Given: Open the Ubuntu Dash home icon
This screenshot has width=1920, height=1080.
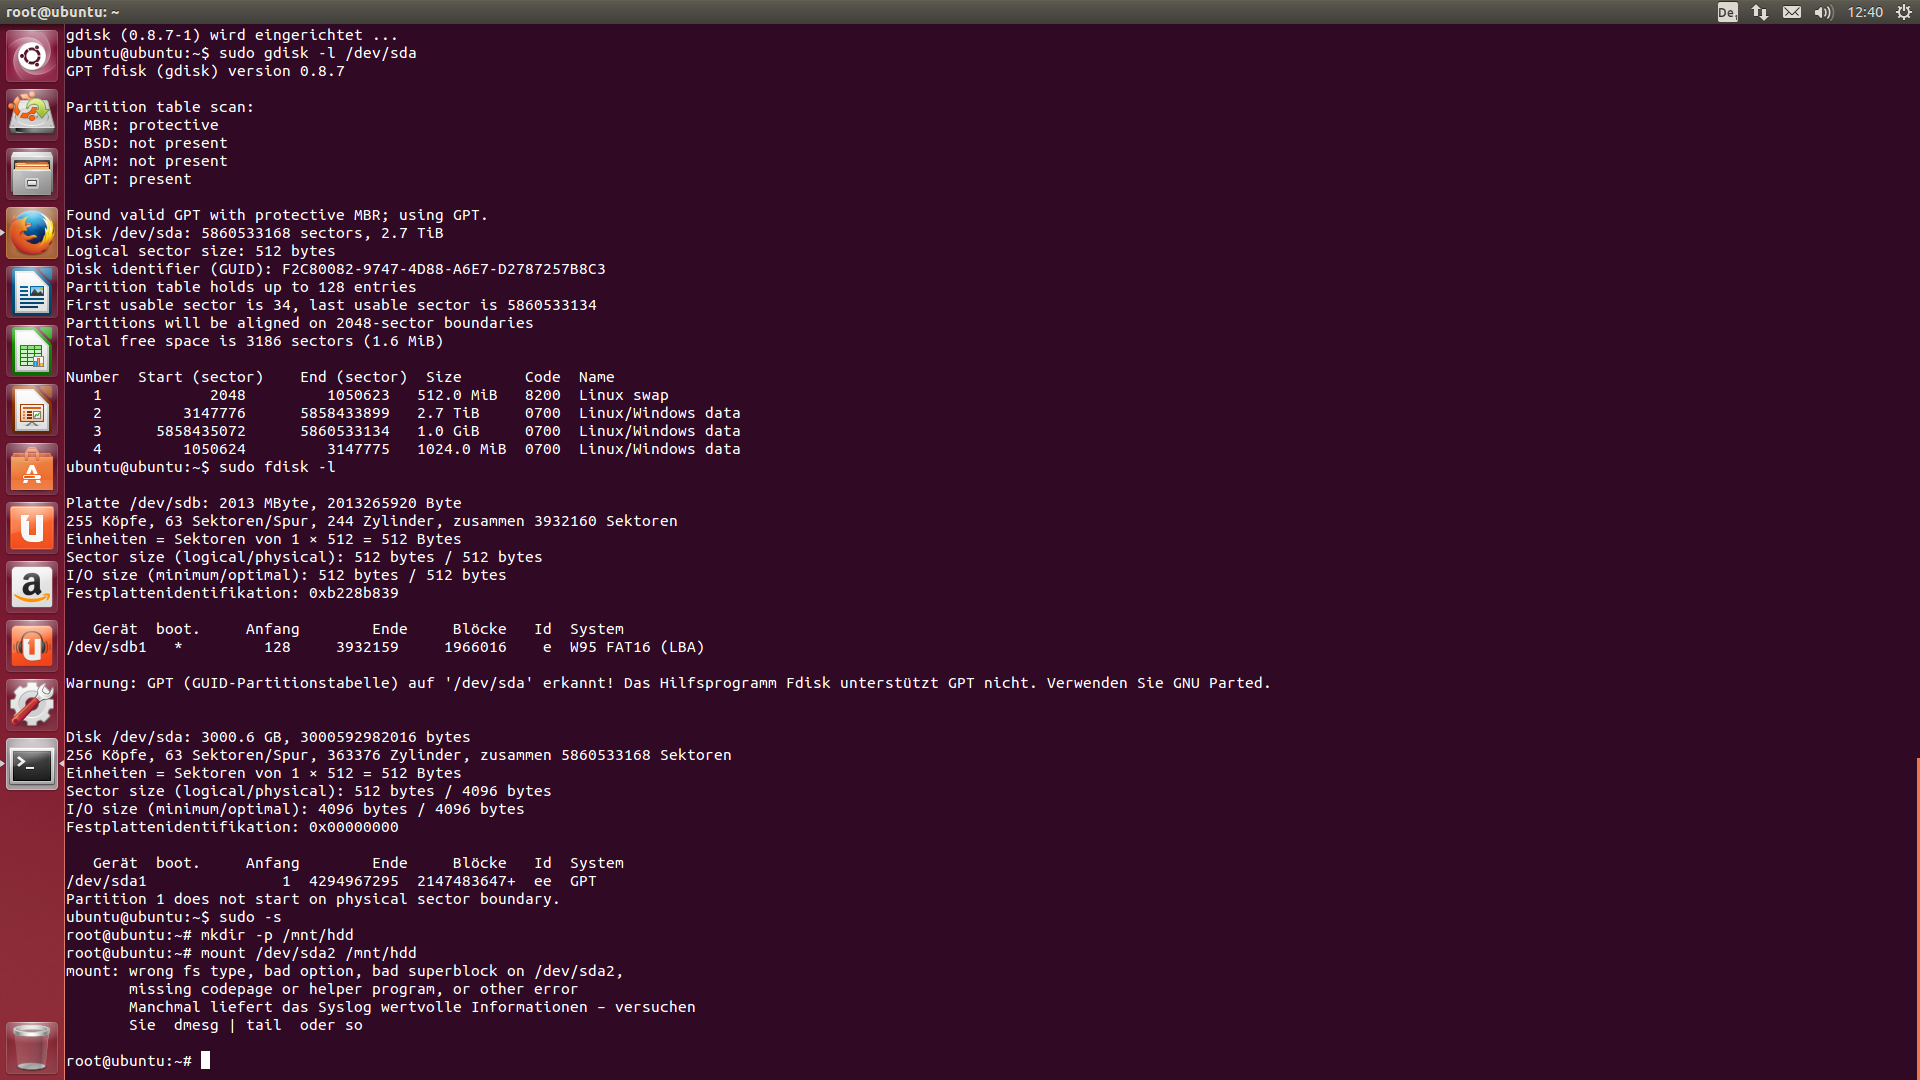Looking at the screenshot, I should [32, 56].
